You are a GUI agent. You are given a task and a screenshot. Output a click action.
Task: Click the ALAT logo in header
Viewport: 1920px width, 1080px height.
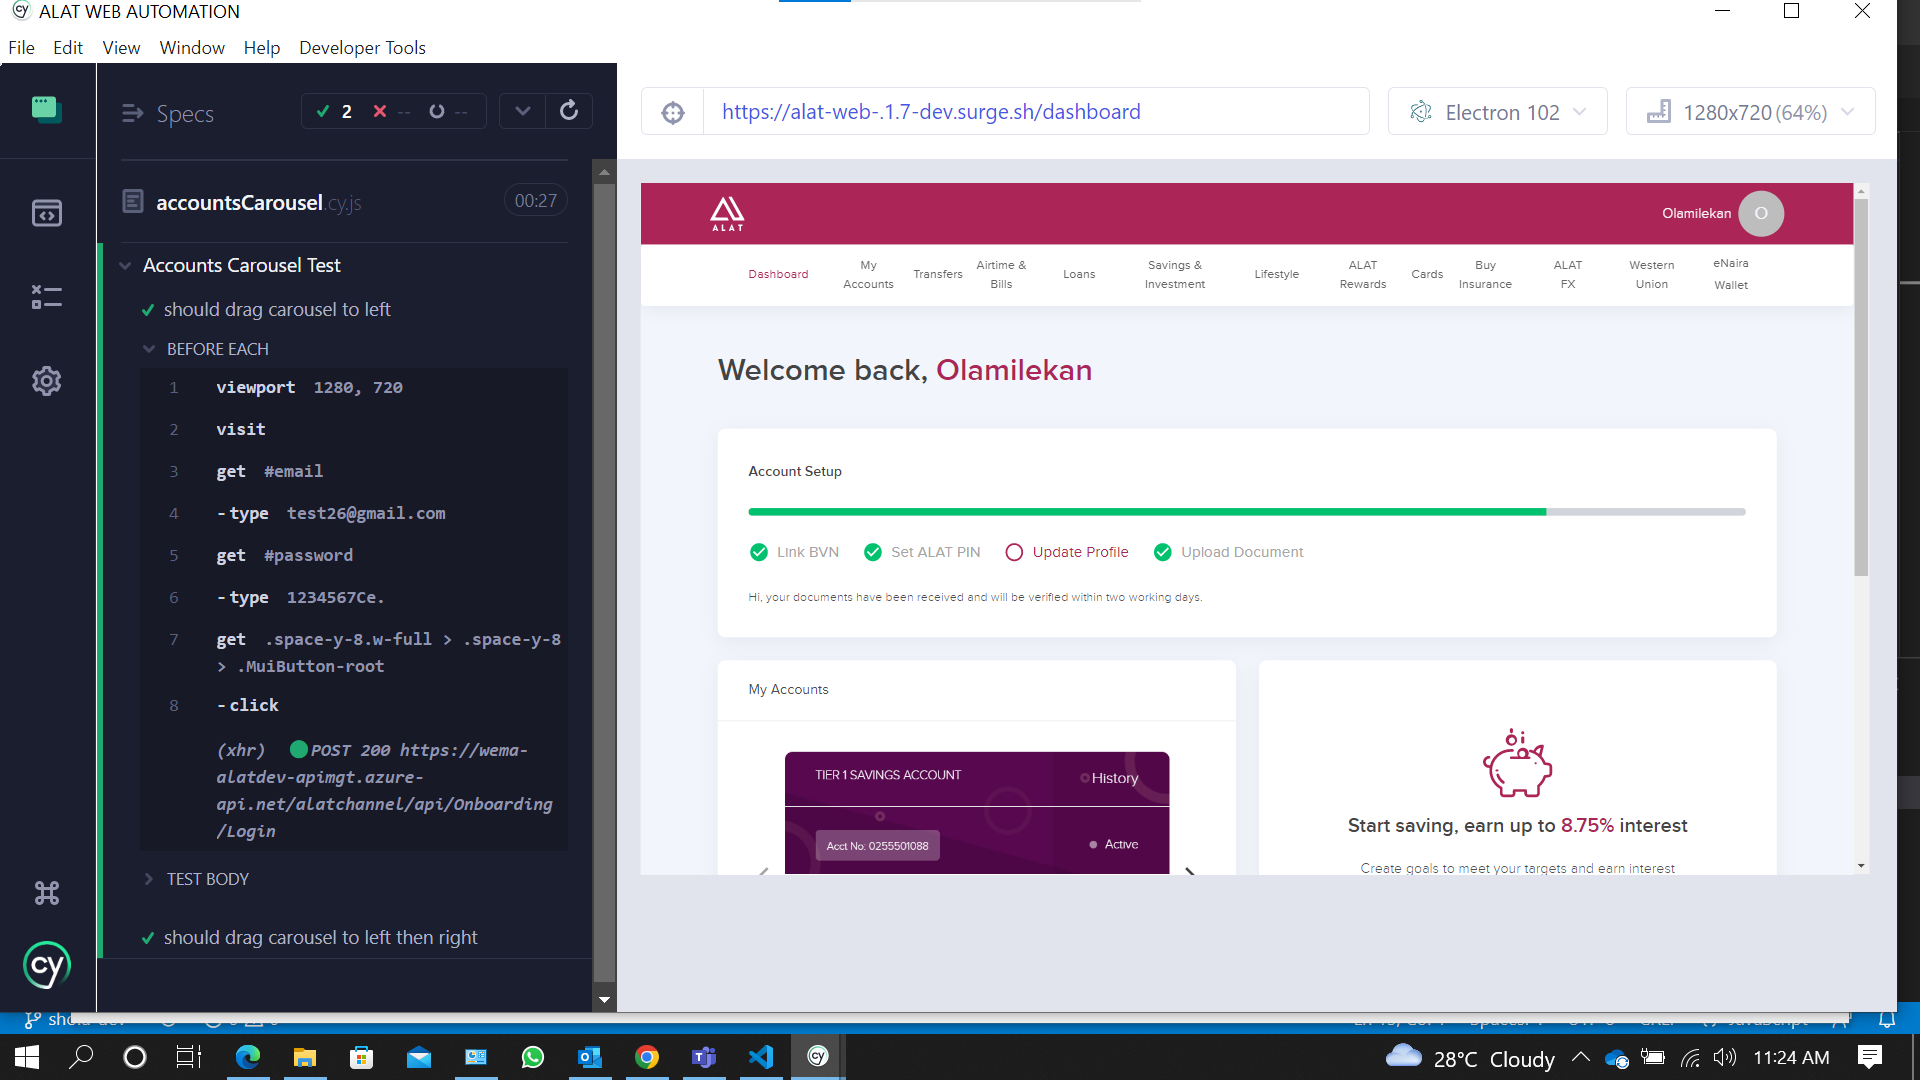727,213
